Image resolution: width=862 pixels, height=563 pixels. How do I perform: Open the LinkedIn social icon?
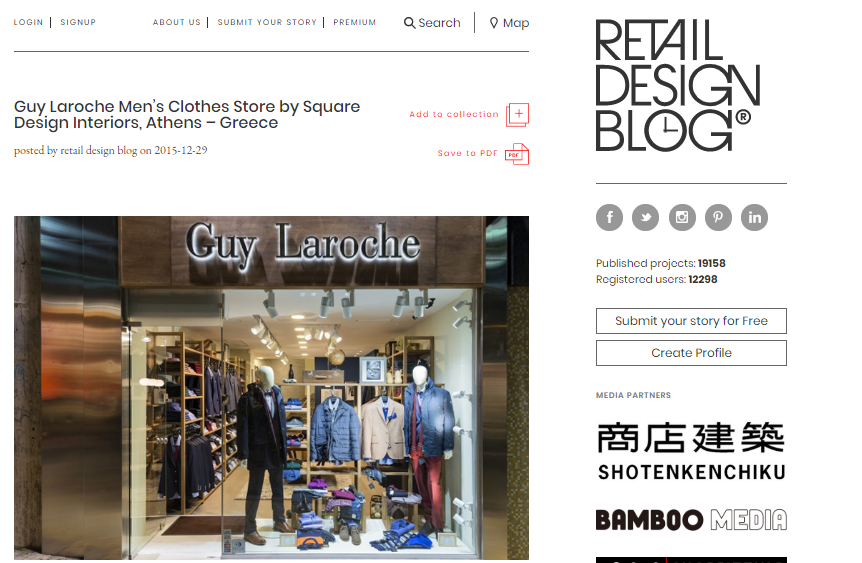(x=755, y=217)
